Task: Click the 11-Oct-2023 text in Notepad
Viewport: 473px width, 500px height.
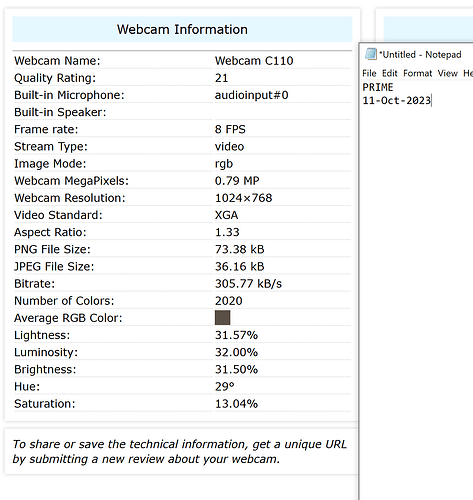Action: pyautogui.click(x=397, y=100)
